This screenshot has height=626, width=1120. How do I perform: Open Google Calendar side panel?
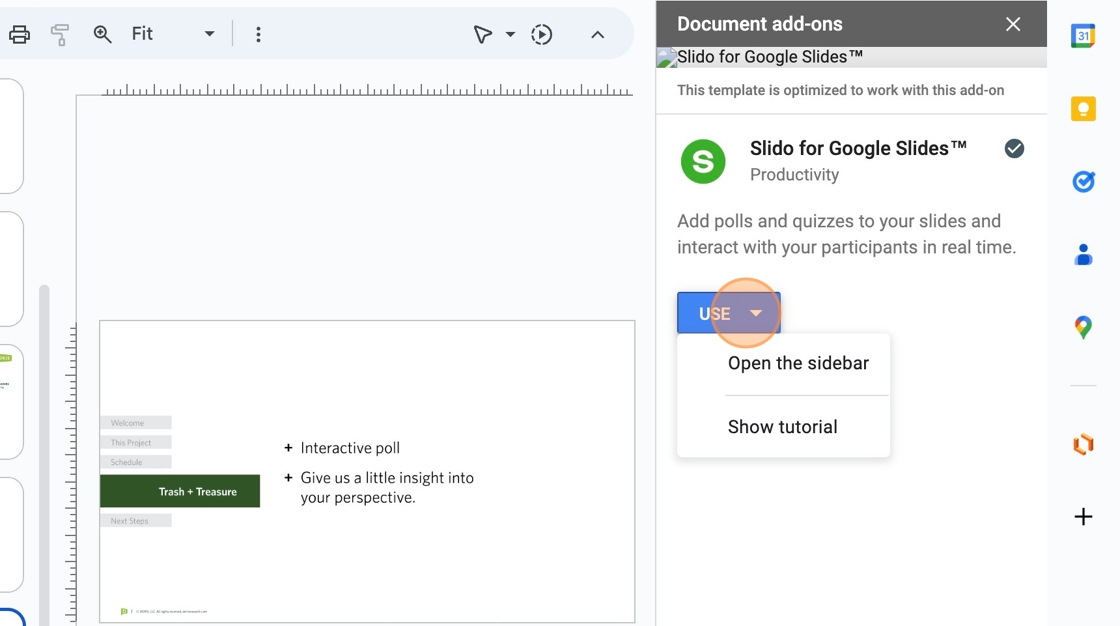pos(1083,37)
